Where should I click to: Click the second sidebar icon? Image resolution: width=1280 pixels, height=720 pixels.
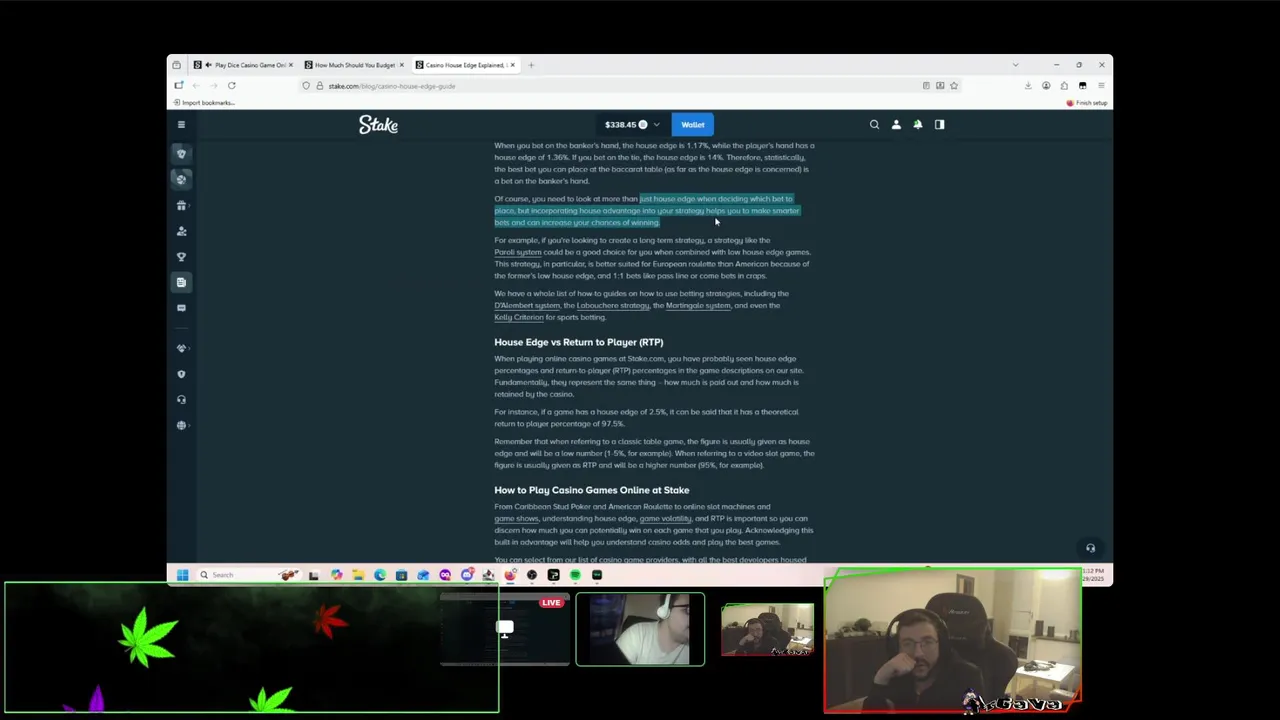click(x=181, y=179)
